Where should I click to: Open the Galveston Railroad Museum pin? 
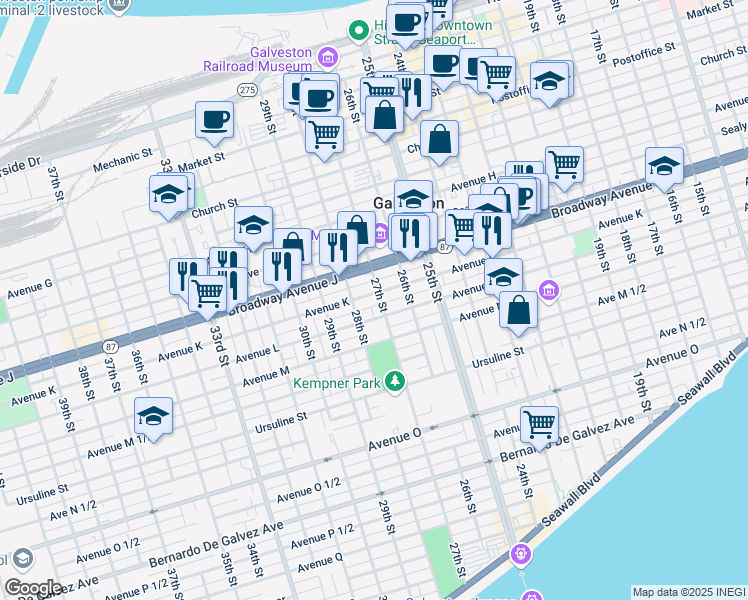[x=327, y=57]
